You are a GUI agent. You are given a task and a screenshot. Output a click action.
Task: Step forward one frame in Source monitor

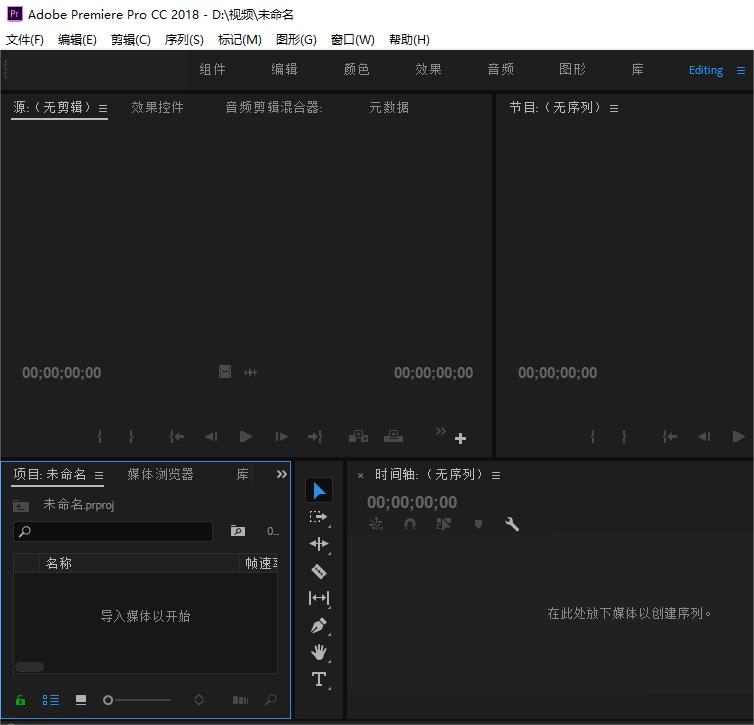281,437
